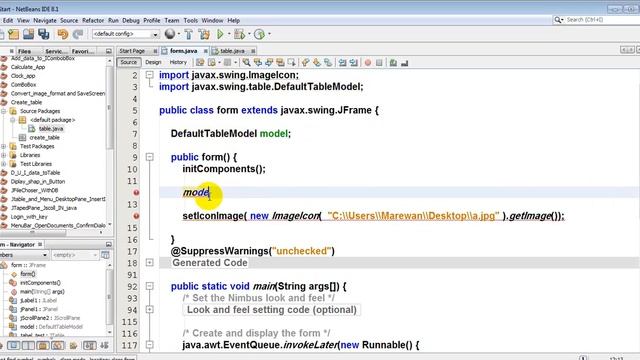Screen dimensions: 640x360
Task: Open the Refactor menu
Action: tap(93, 20)
